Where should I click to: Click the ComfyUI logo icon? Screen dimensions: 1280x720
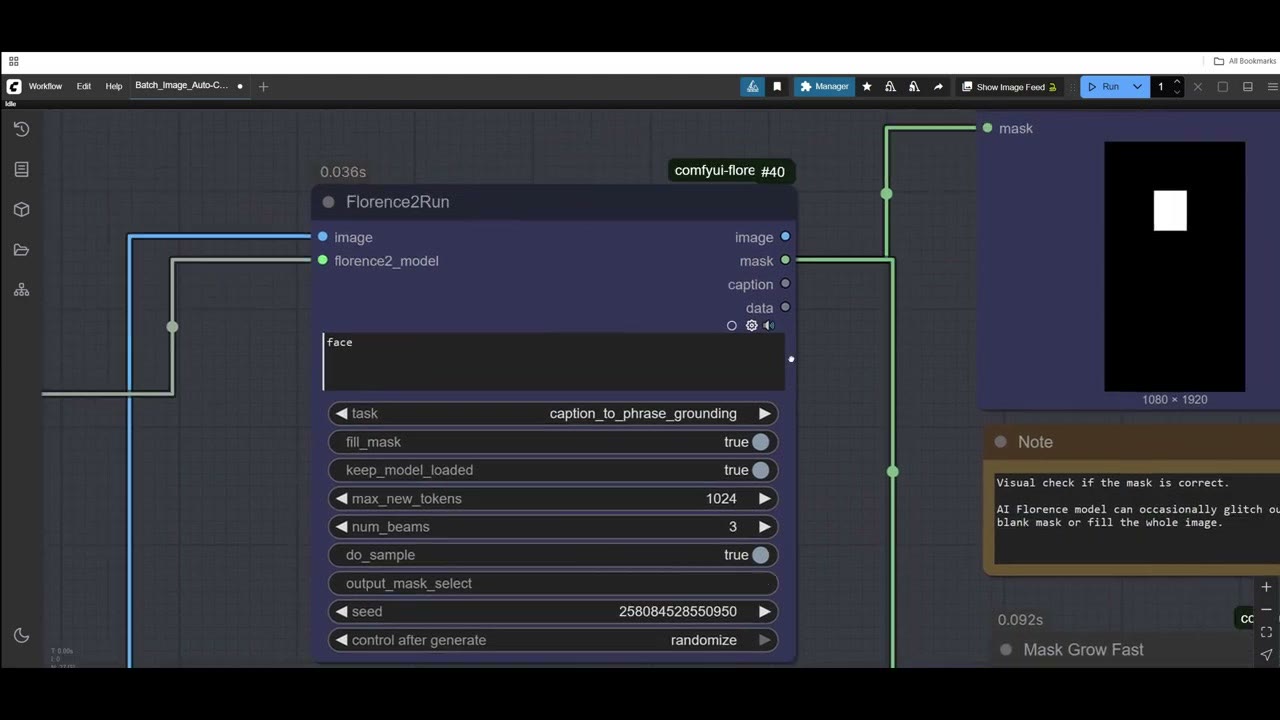[x=14, y=87]
